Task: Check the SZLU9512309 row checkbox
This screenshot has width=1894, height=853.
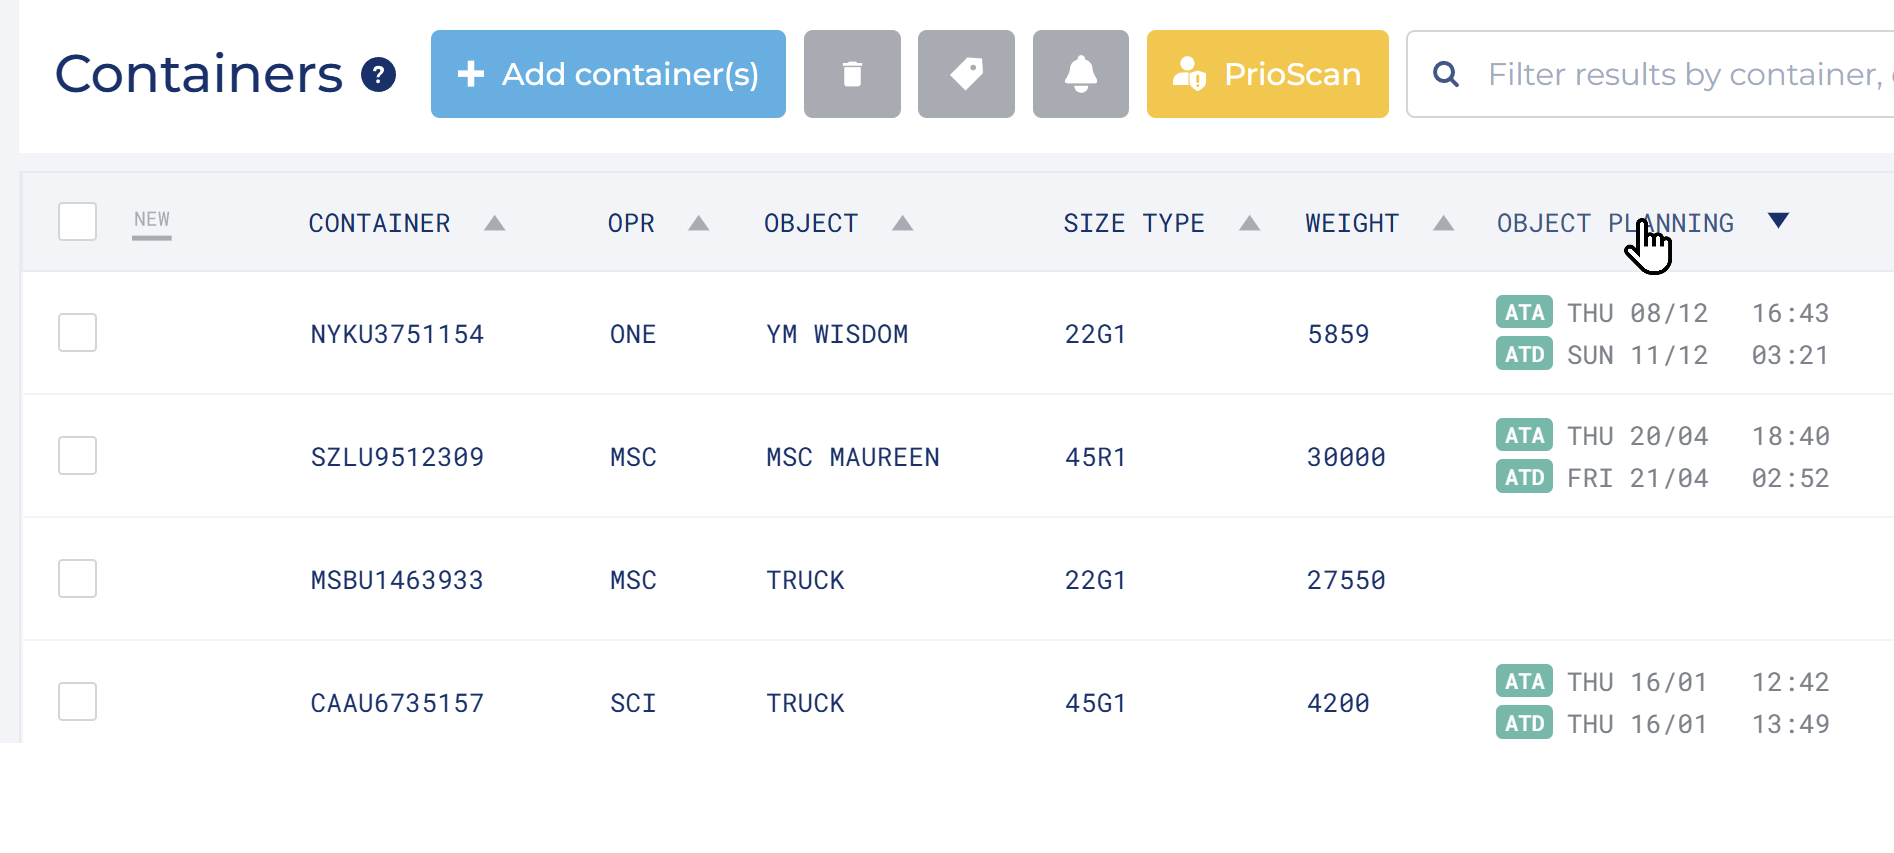Action: pyautogui.click(x=77, y=456)
